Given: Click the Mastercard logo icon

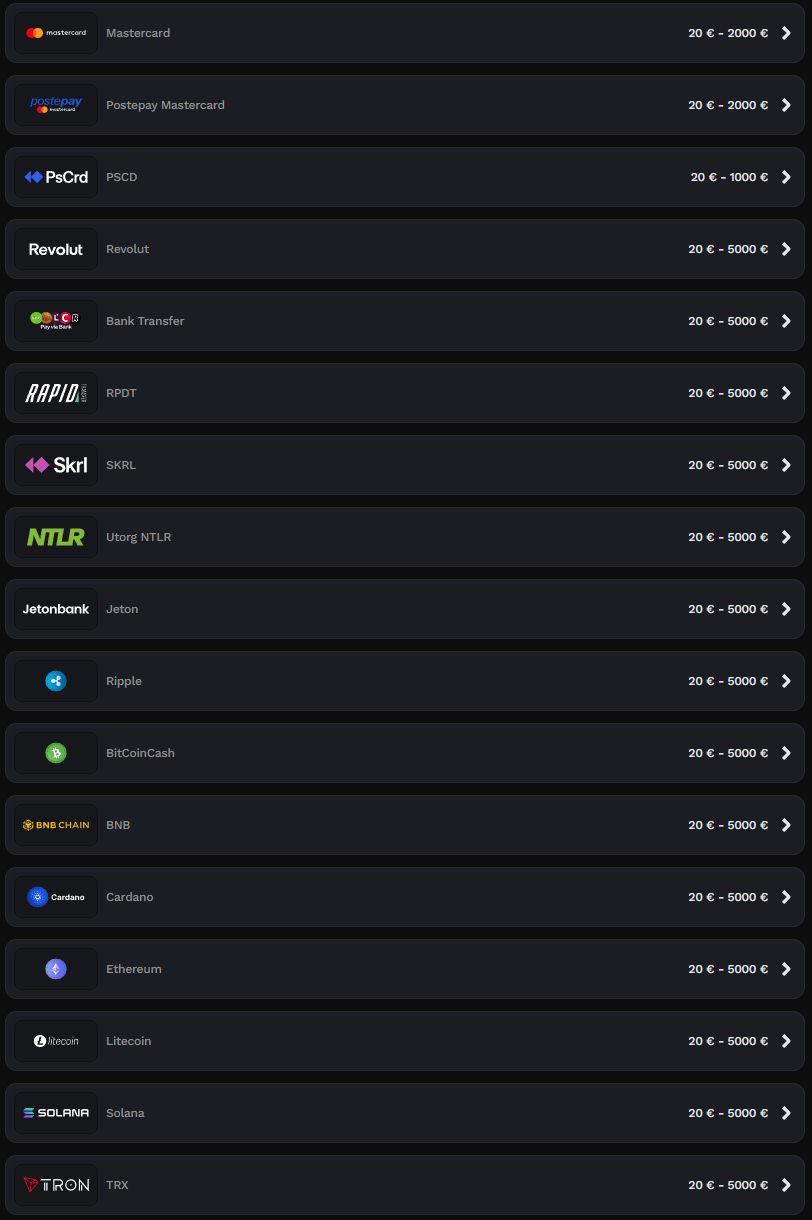Looking at the screenshot, I should [x=56, y=33].
